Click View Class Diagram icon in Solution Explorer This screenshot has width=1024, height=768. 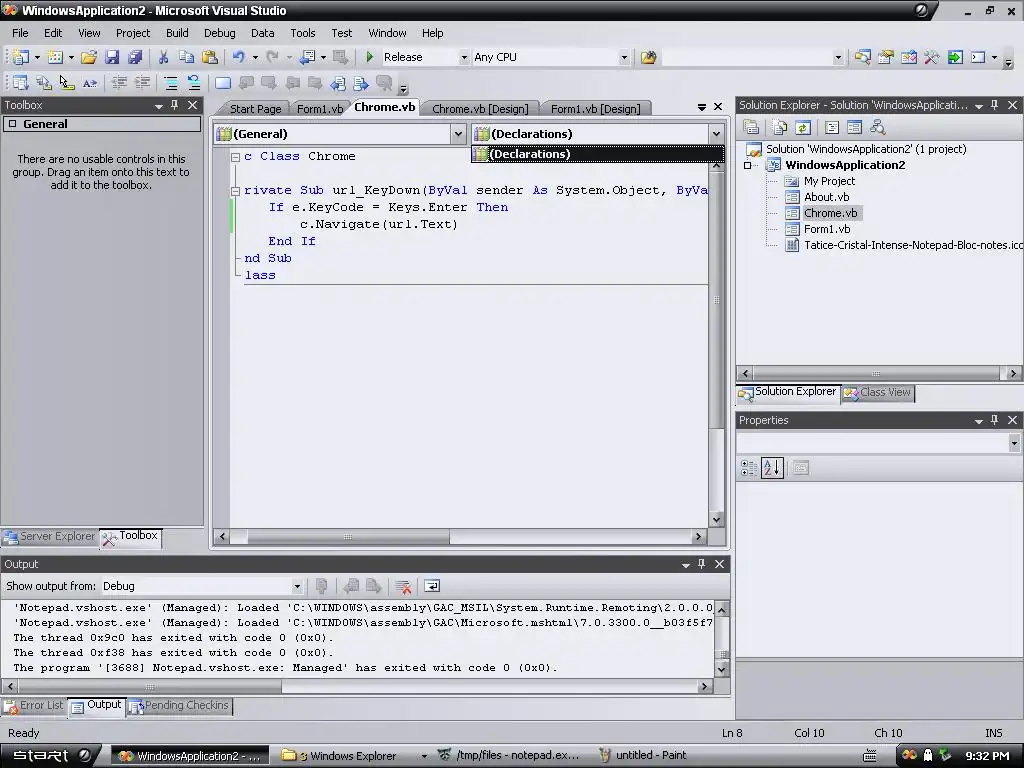pos(877,127)
